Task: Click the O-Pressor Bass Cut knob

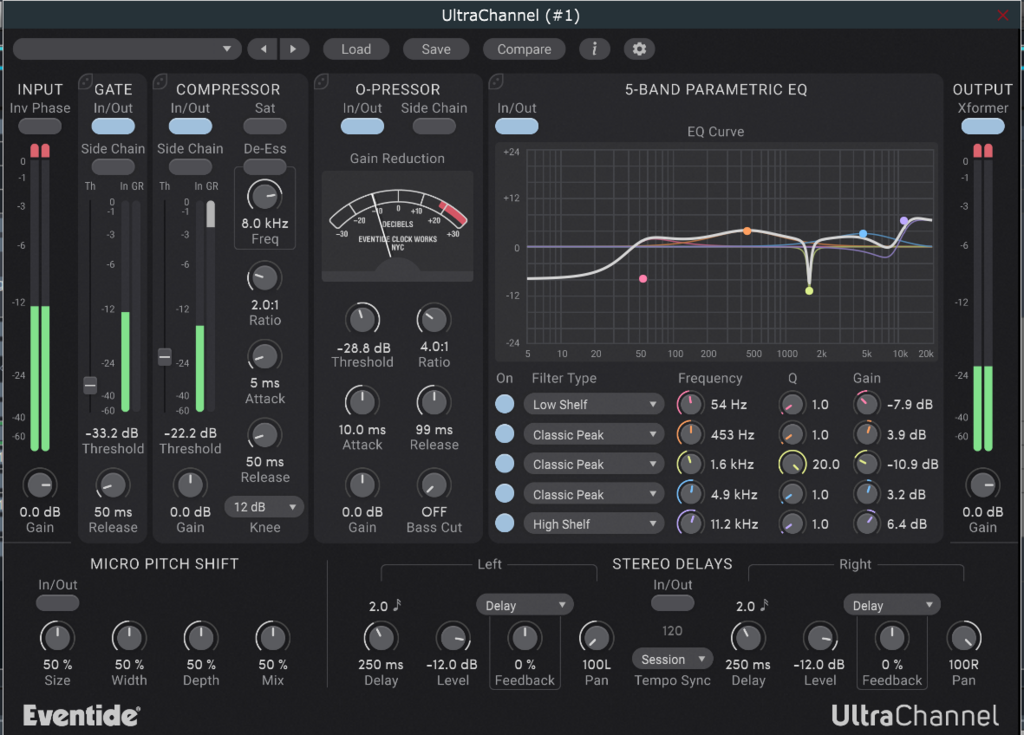Action: (x=434, y=485)
